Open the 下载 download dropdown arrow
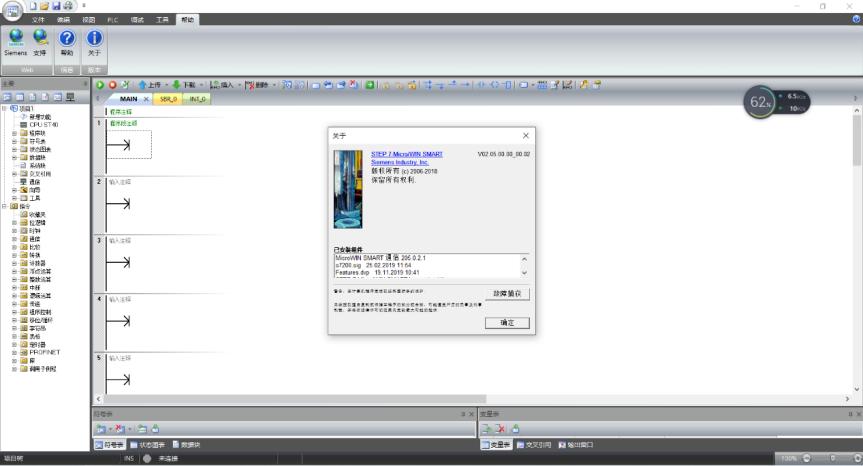 click(x=201, y=85)
